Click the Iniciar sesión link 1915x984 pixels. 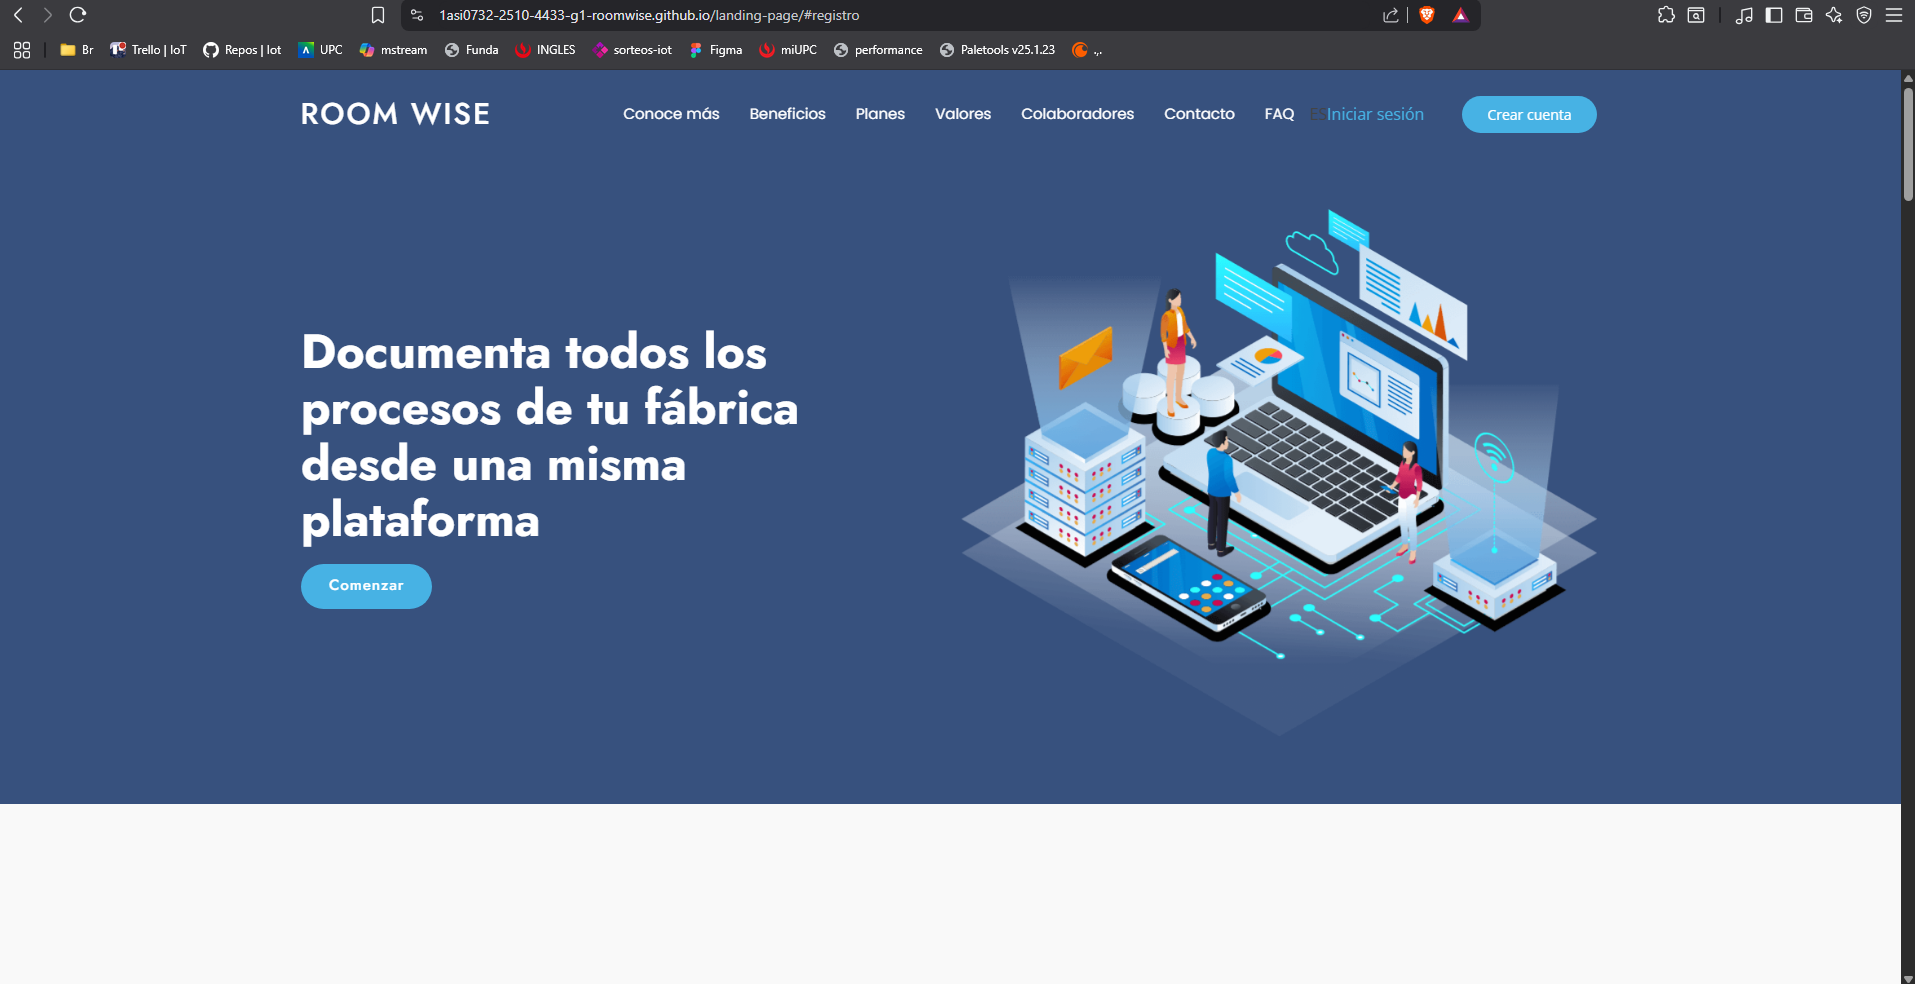tap(1374, 114)
